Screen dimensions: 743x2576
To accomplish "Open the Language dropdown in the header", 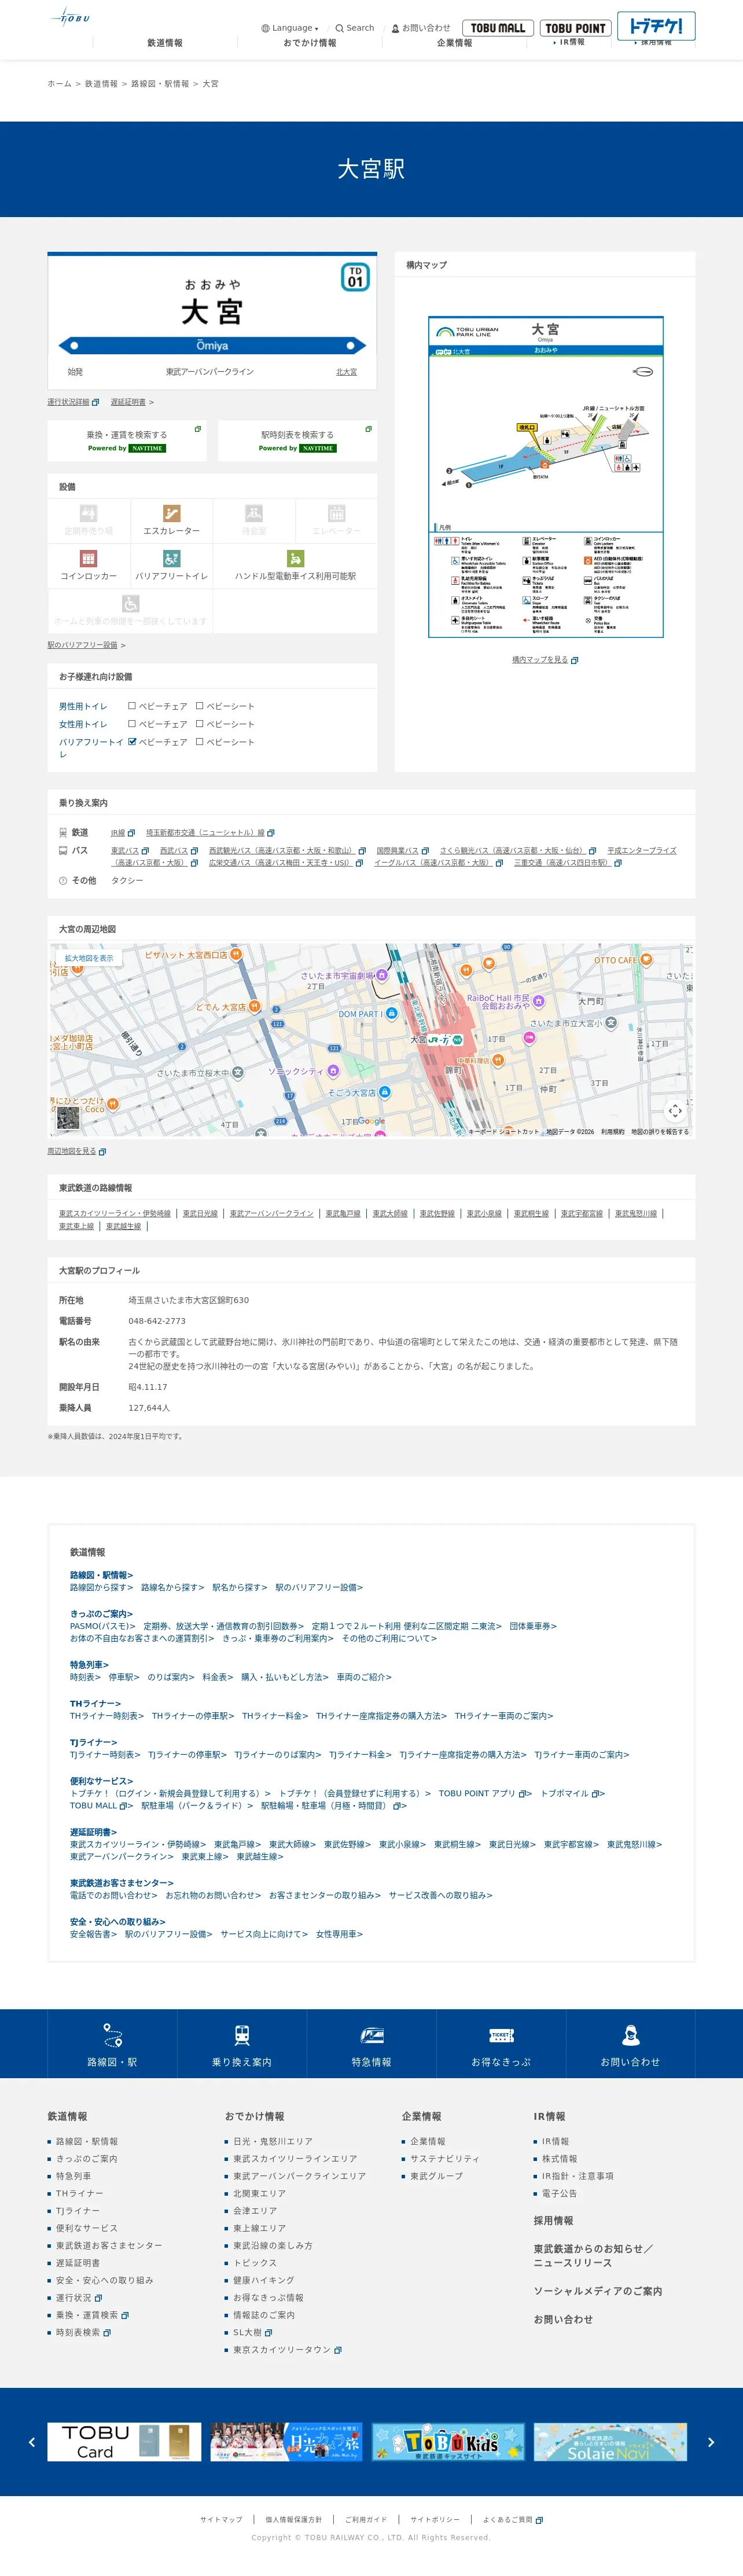I will 290,28.
